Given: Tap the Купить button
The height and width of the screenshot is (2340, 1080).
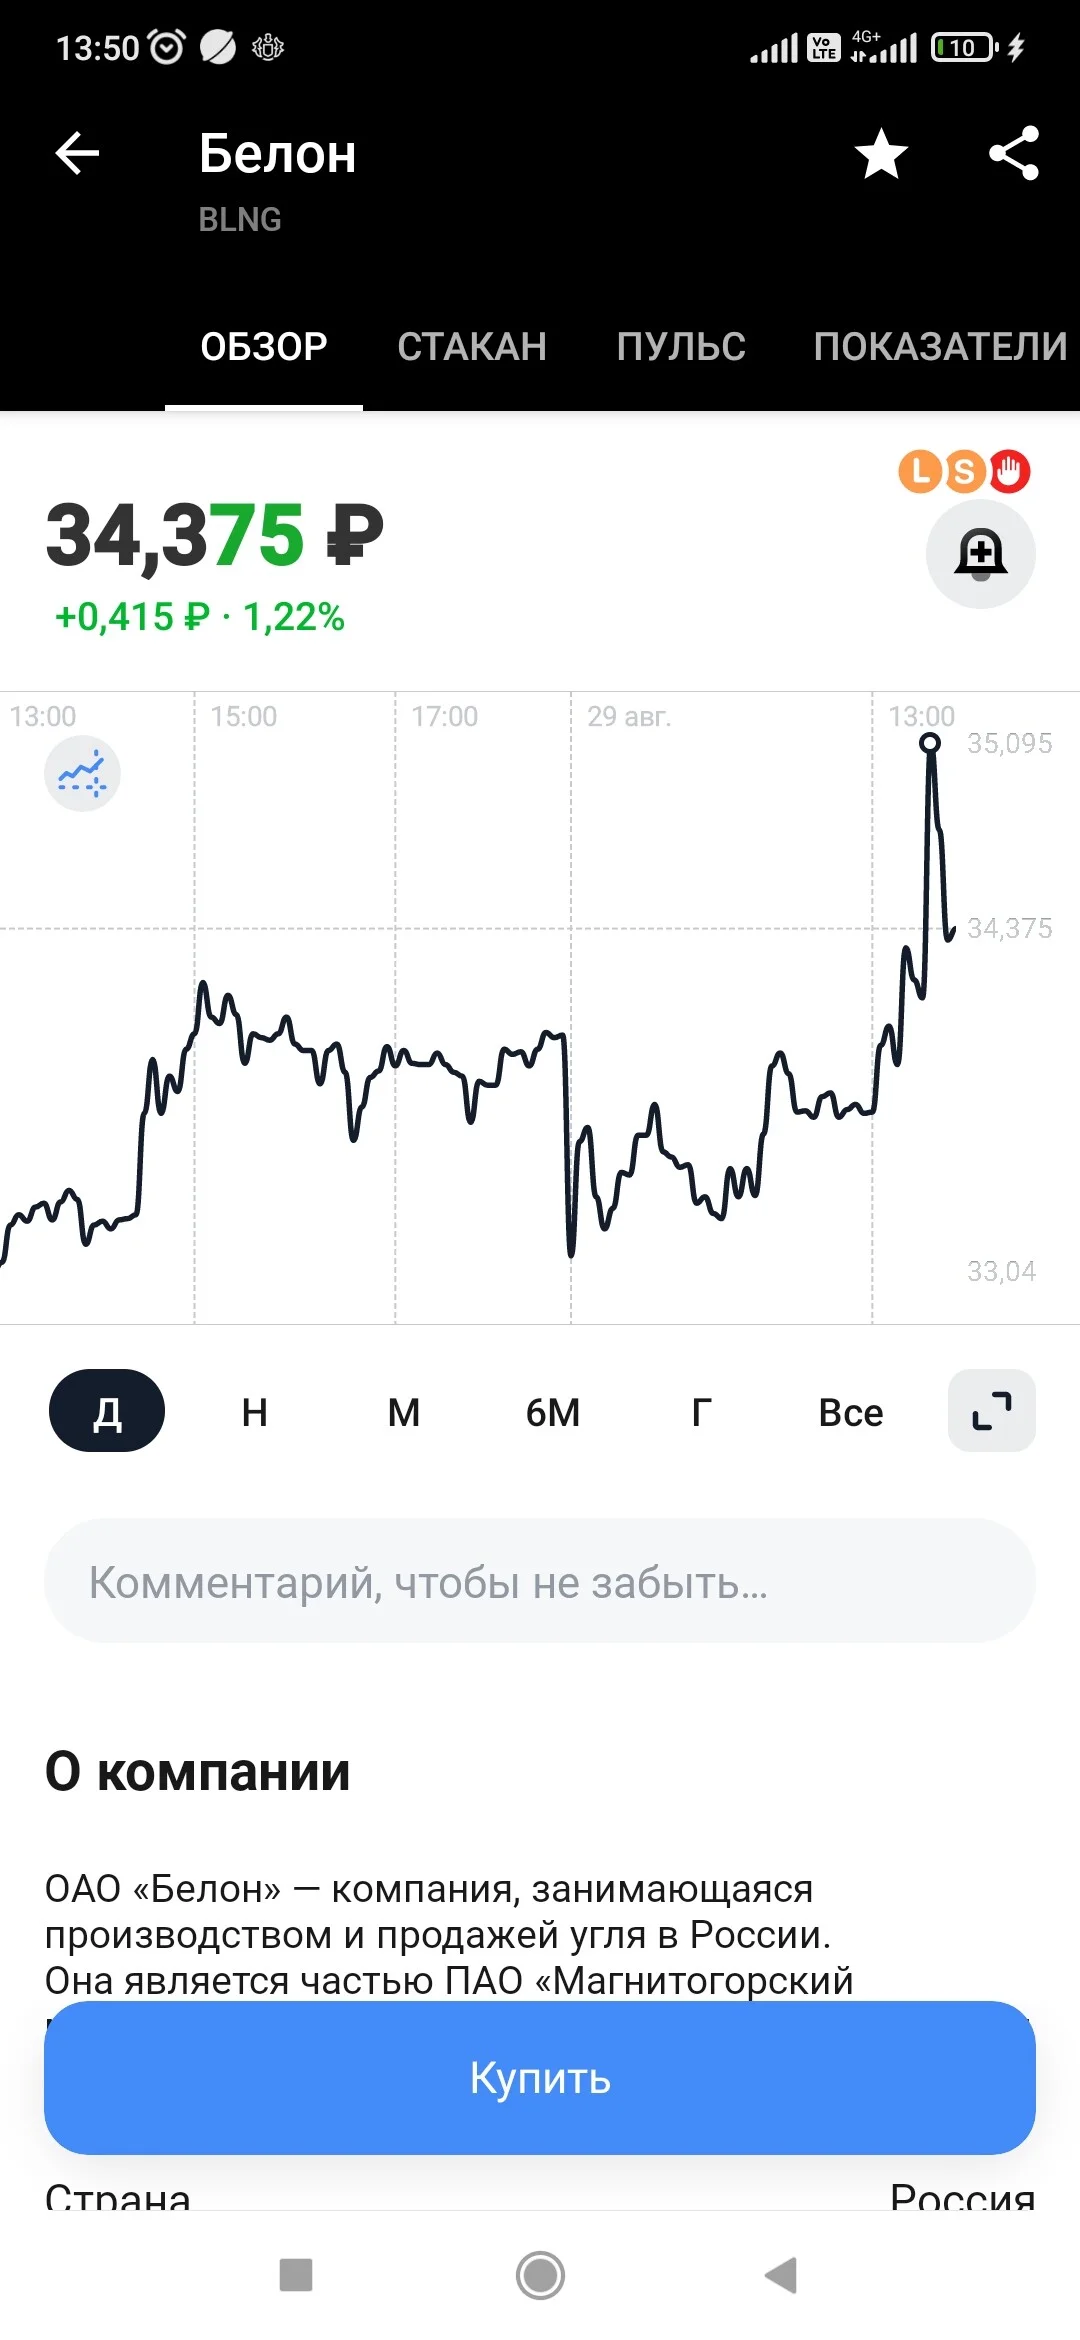Looking at the screenshot, I should tap(540, 2077).
